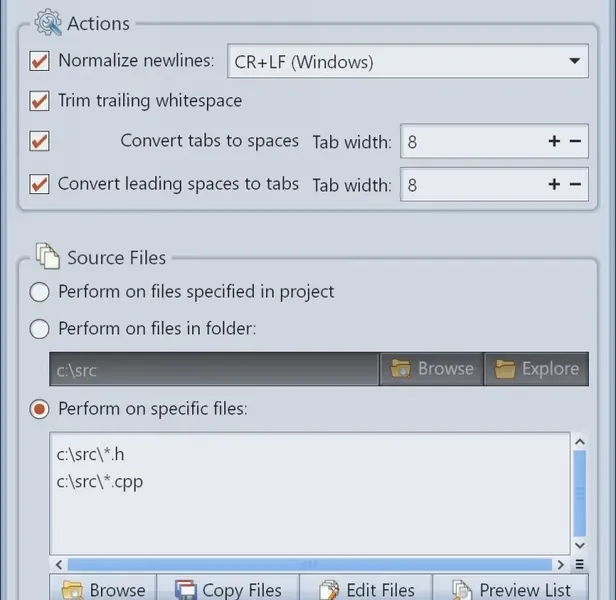Open Edit Files for the file list
Image resolution: width=616 pixels, height=600 pixels.
pyautogui.click(x=374, y=590)
